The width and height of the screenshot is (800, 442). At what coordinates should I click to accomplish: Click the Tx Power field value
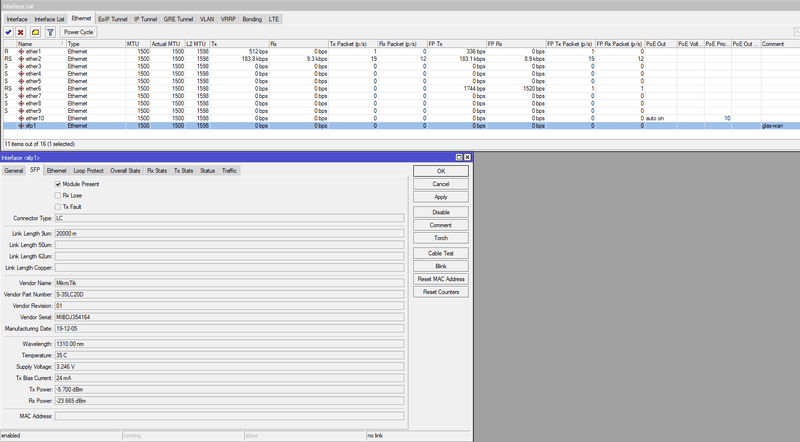click(x=230, y=389)
